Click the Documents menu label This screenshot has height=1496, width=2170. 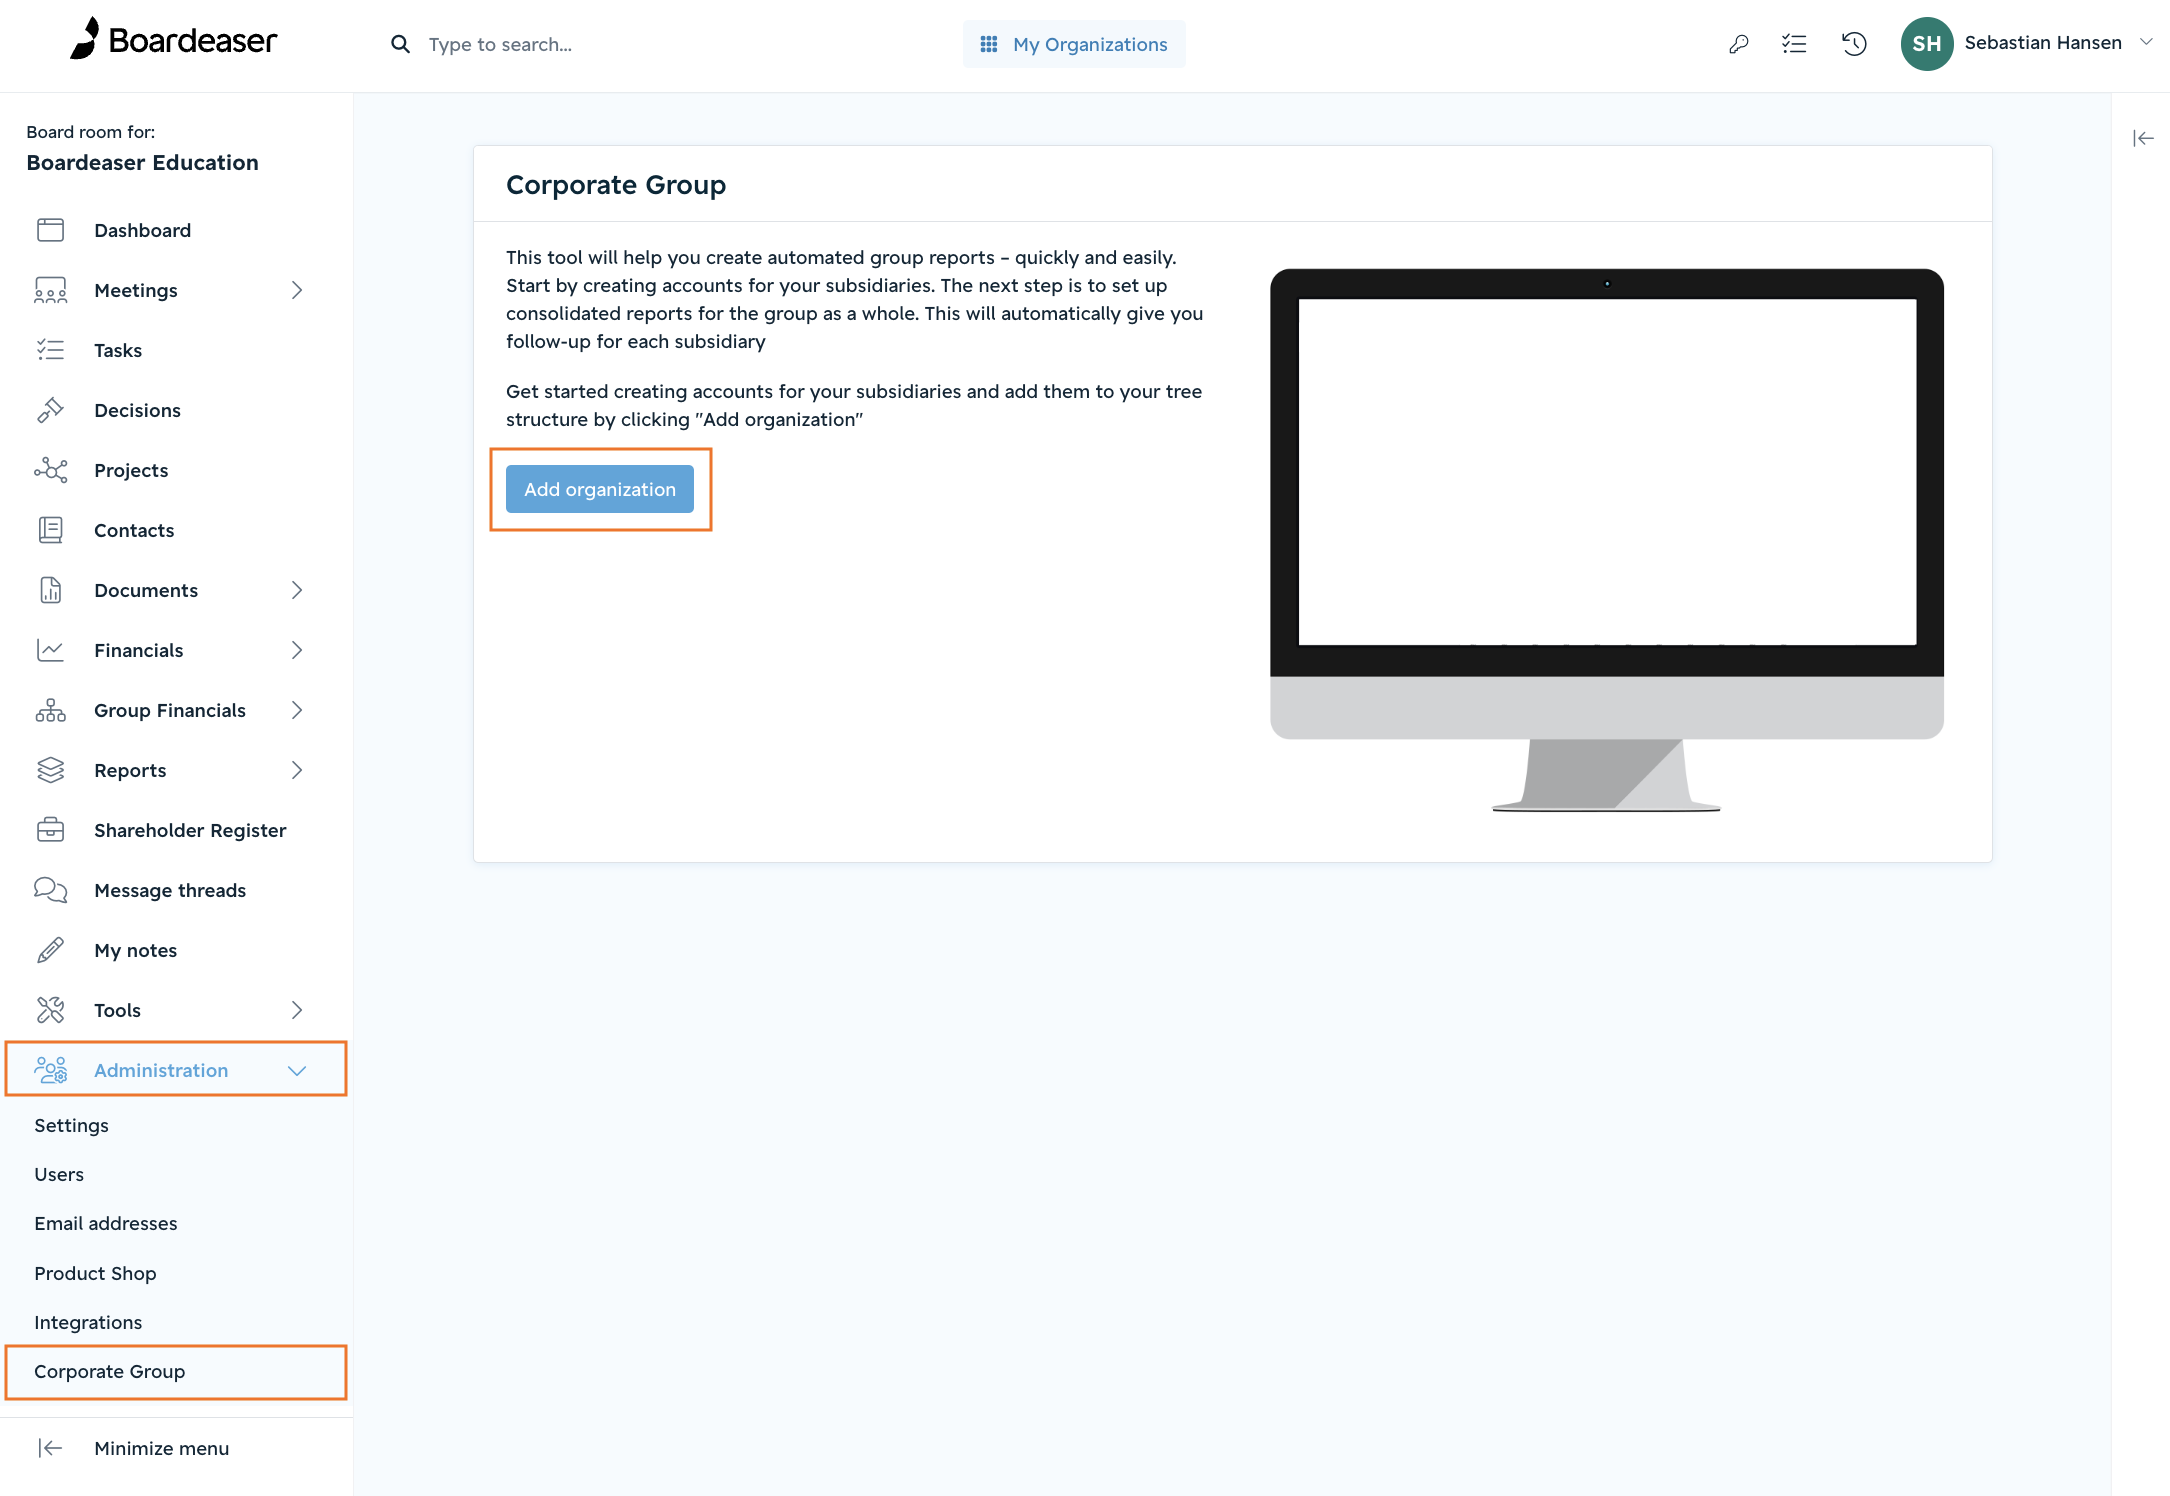tap(146, 590)
